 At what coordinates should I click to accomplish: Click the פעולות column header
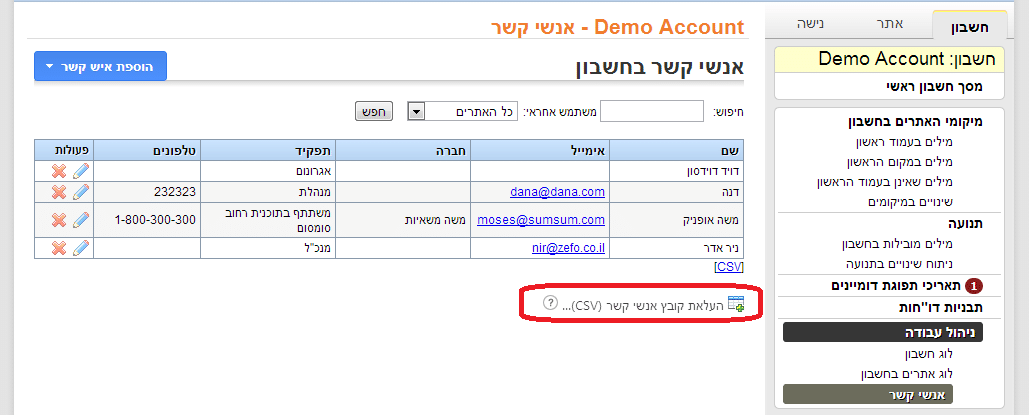(x=64, y=150)
